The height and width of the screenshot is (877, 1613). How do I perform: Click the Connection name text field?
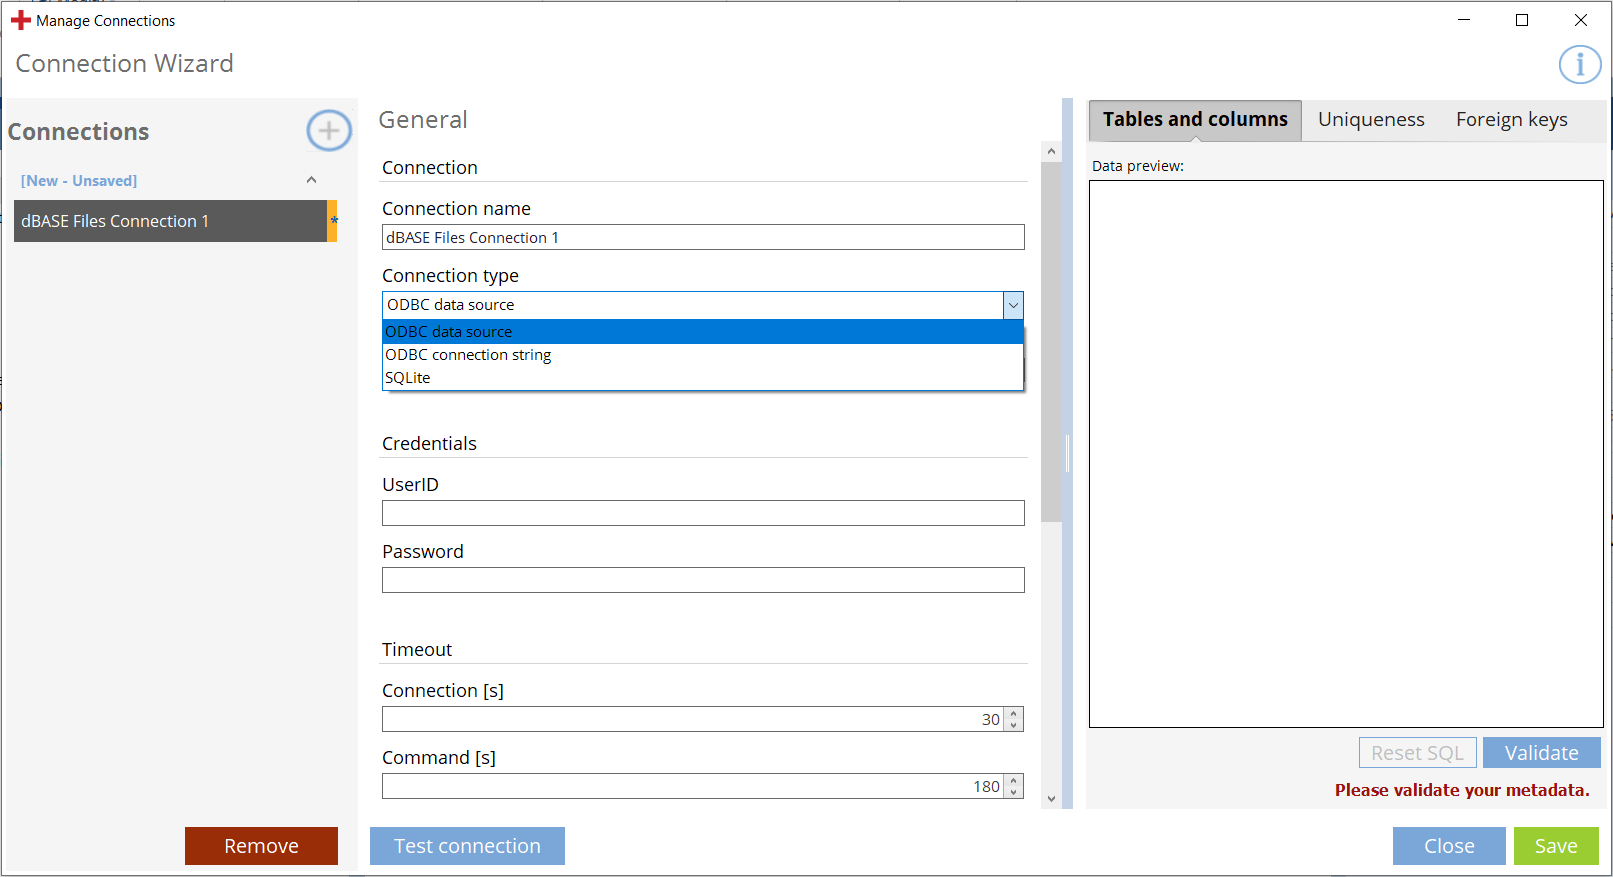pyautogui.click(x=703, y=237)
